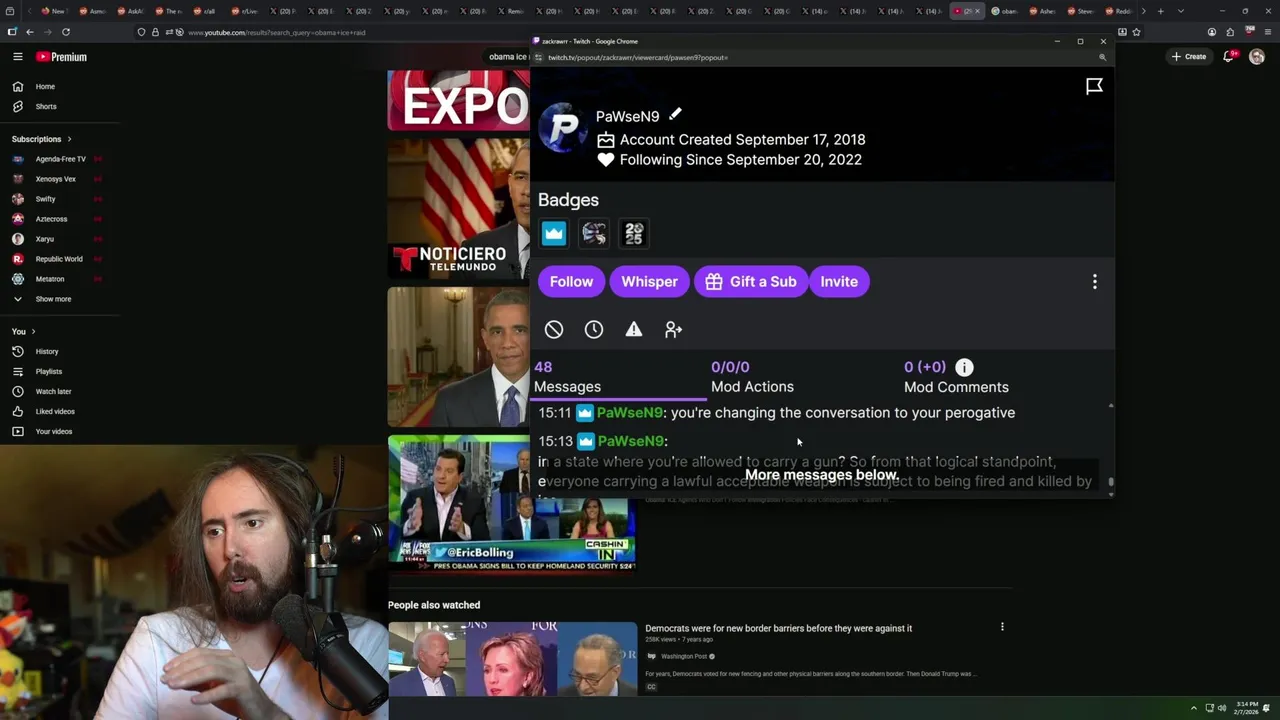Viewport: 1280px width, 720px height.
Task: Bookmark this page with the star icon
Action: pyautogui.click(x=1136, y=32)
